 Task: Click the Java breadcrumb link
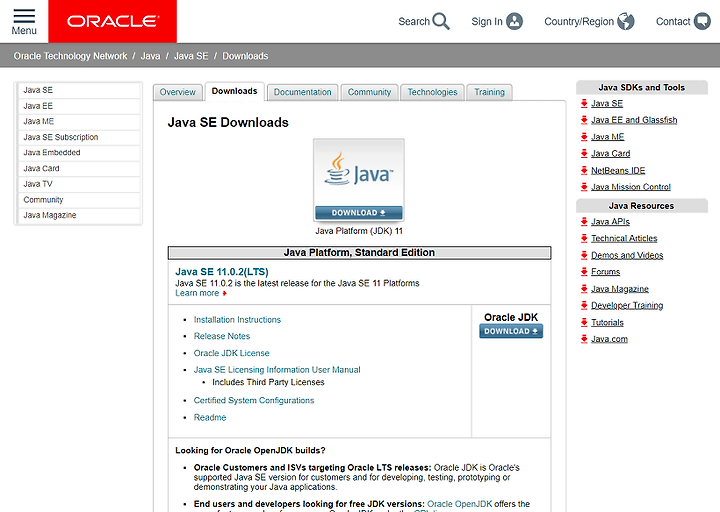150,56
